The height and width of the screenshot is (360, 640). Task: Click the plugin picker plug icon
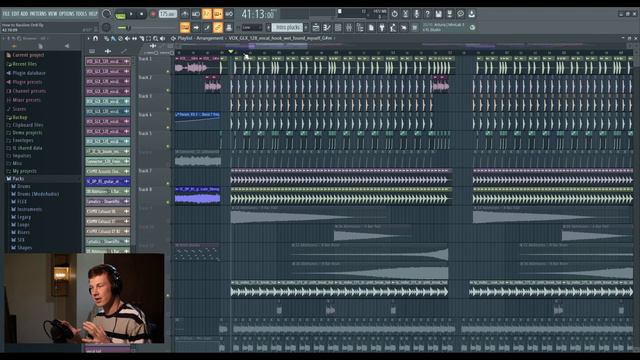382,27
